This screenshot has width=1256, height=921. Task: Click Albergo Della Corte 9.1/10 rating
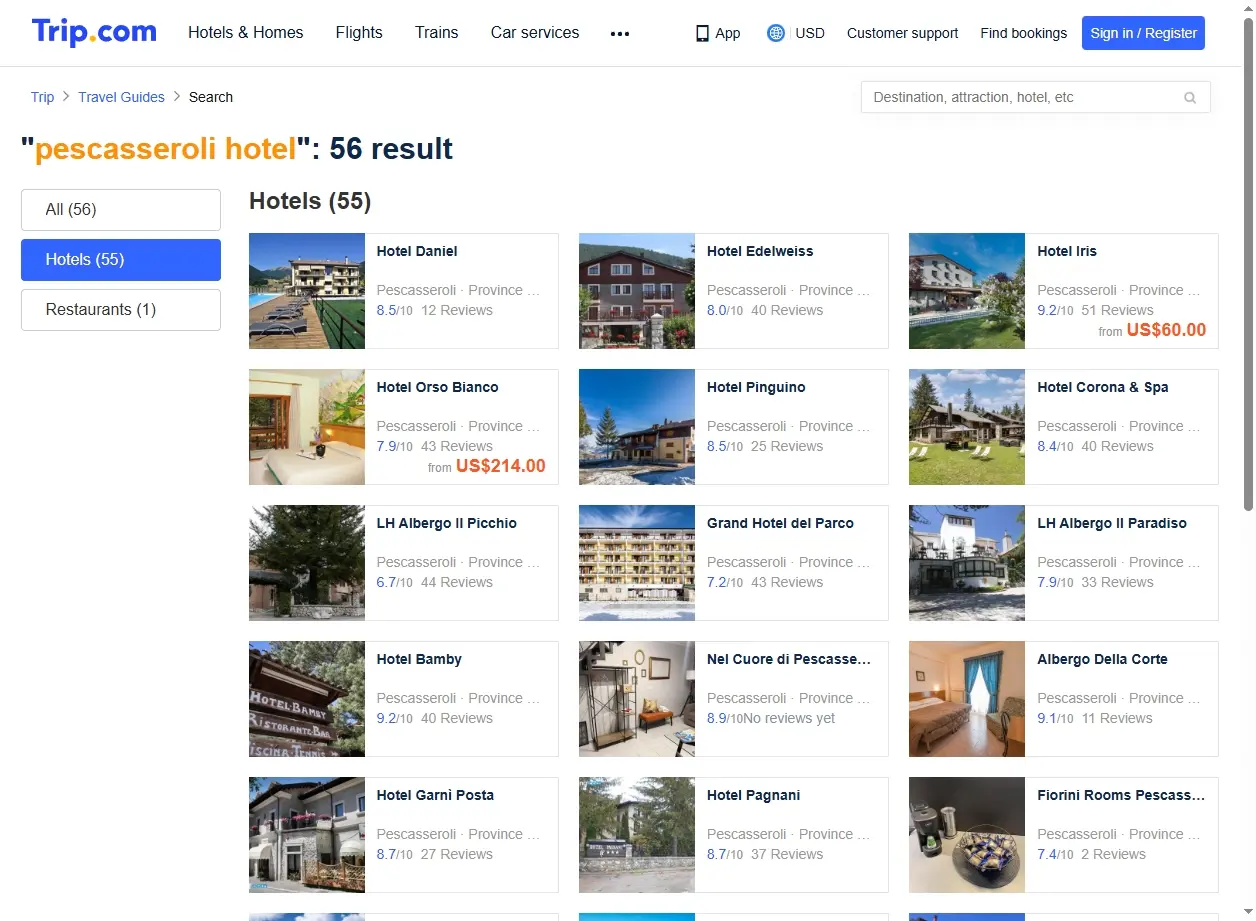click(x=1055, y=718)
